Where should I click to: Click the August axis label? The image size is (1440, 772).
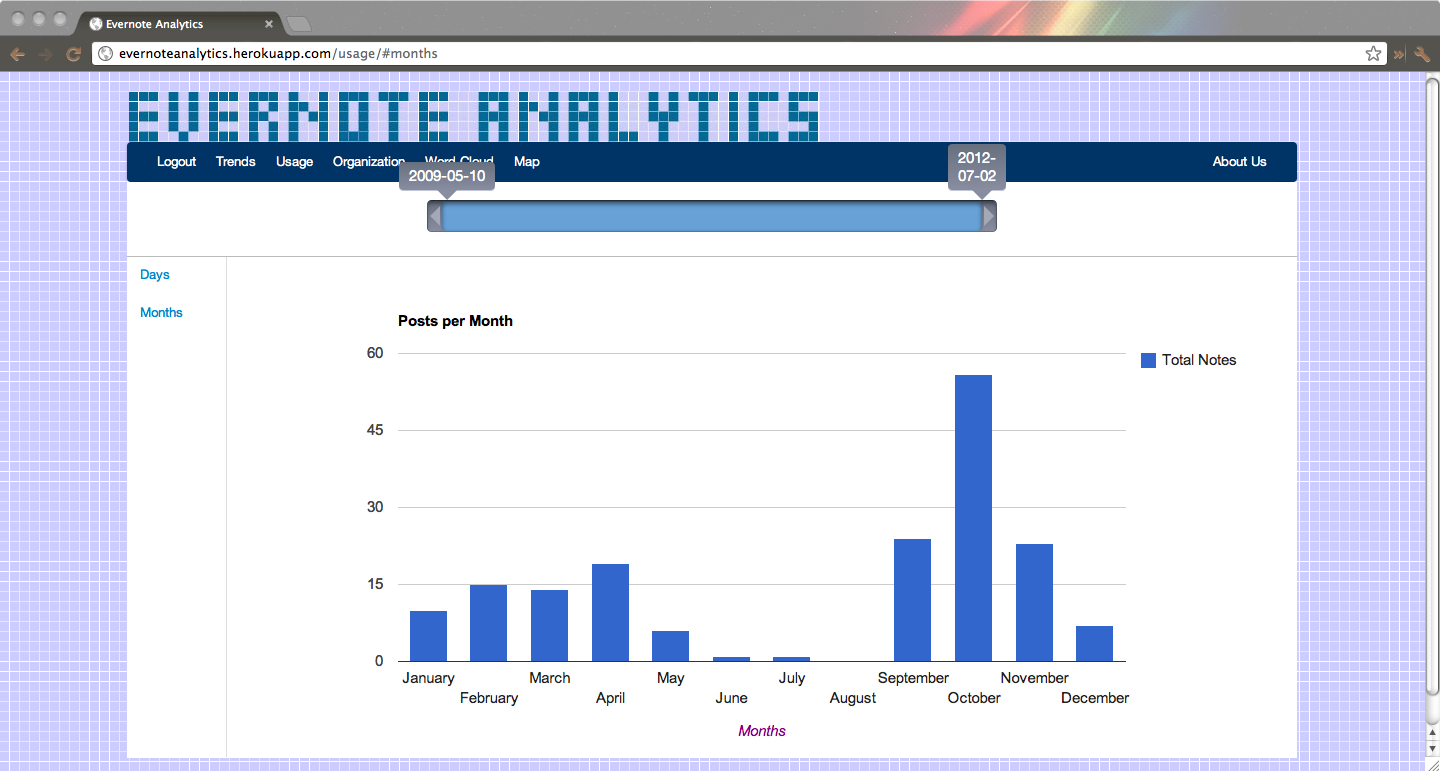coord(853,698)
